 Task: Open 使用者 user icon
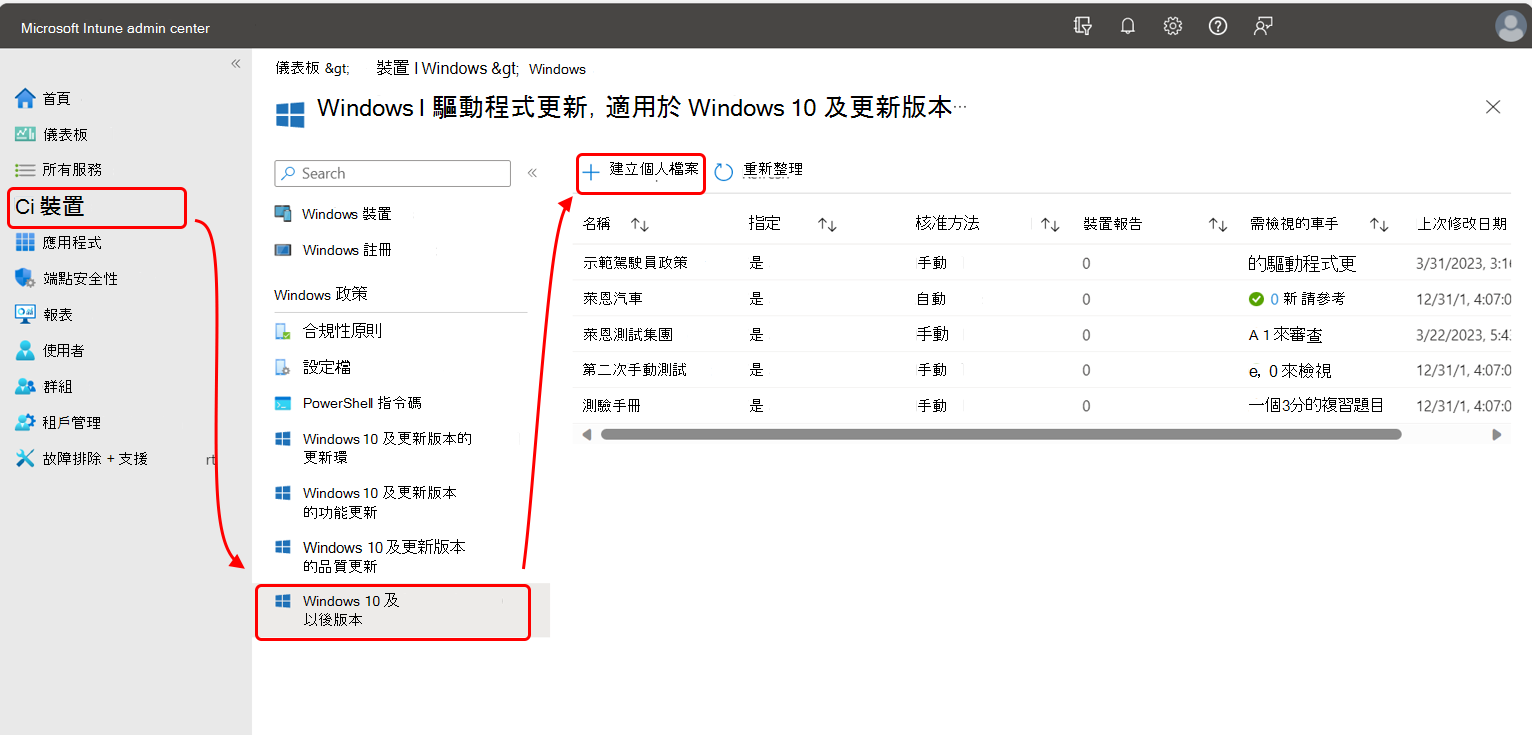(x=25, y=350)
